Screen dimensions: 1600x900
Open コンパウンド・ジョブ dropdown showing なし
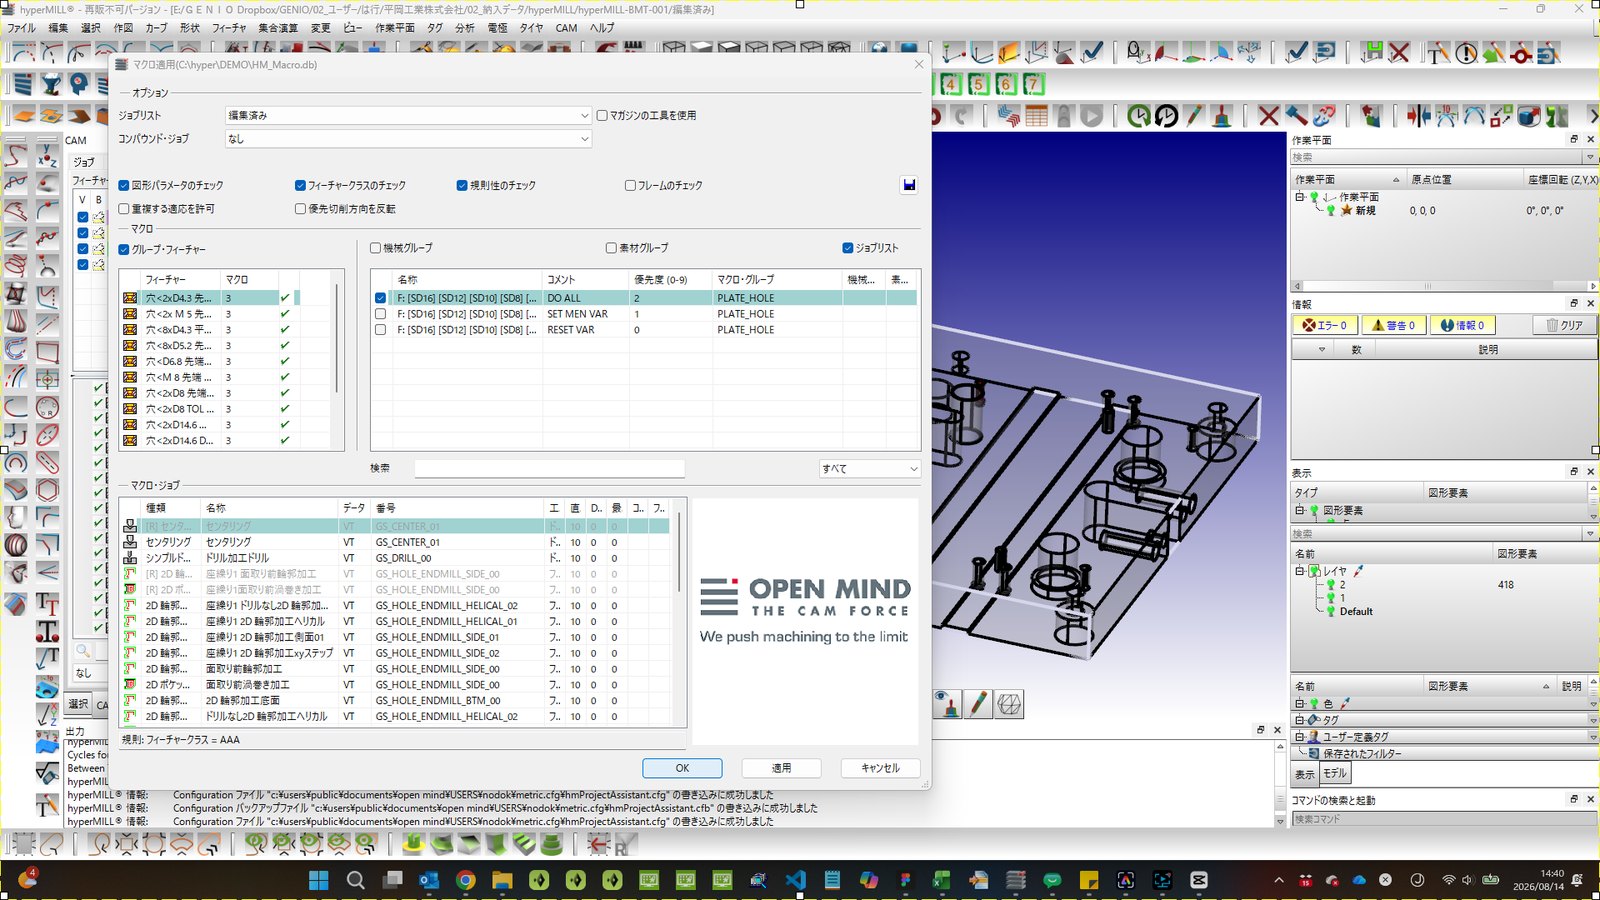tap(408, 139)
